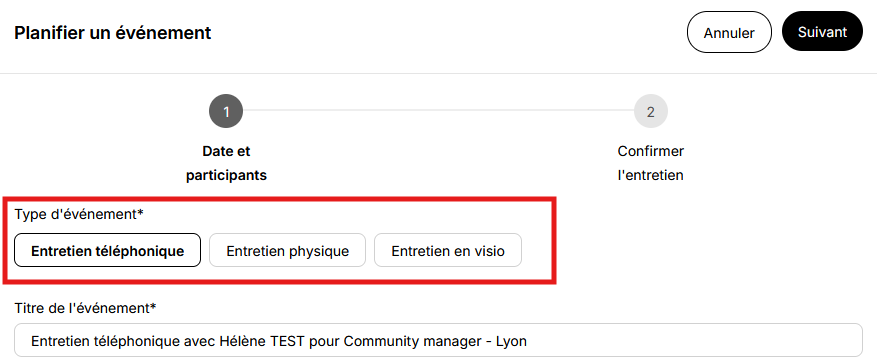Click empty space right of title text
This screenshot has width=877, height=363.
pos(694,340)
